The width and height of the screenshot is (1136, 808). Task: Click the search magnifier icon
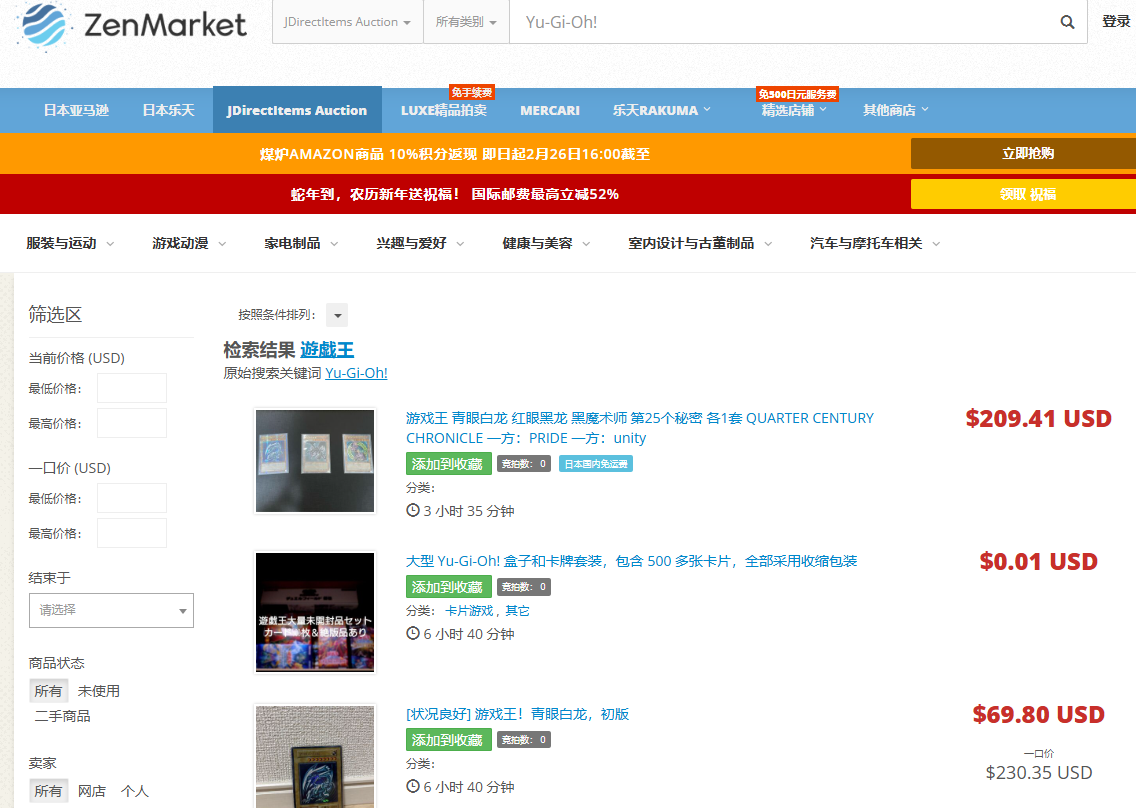[1066, 22]
